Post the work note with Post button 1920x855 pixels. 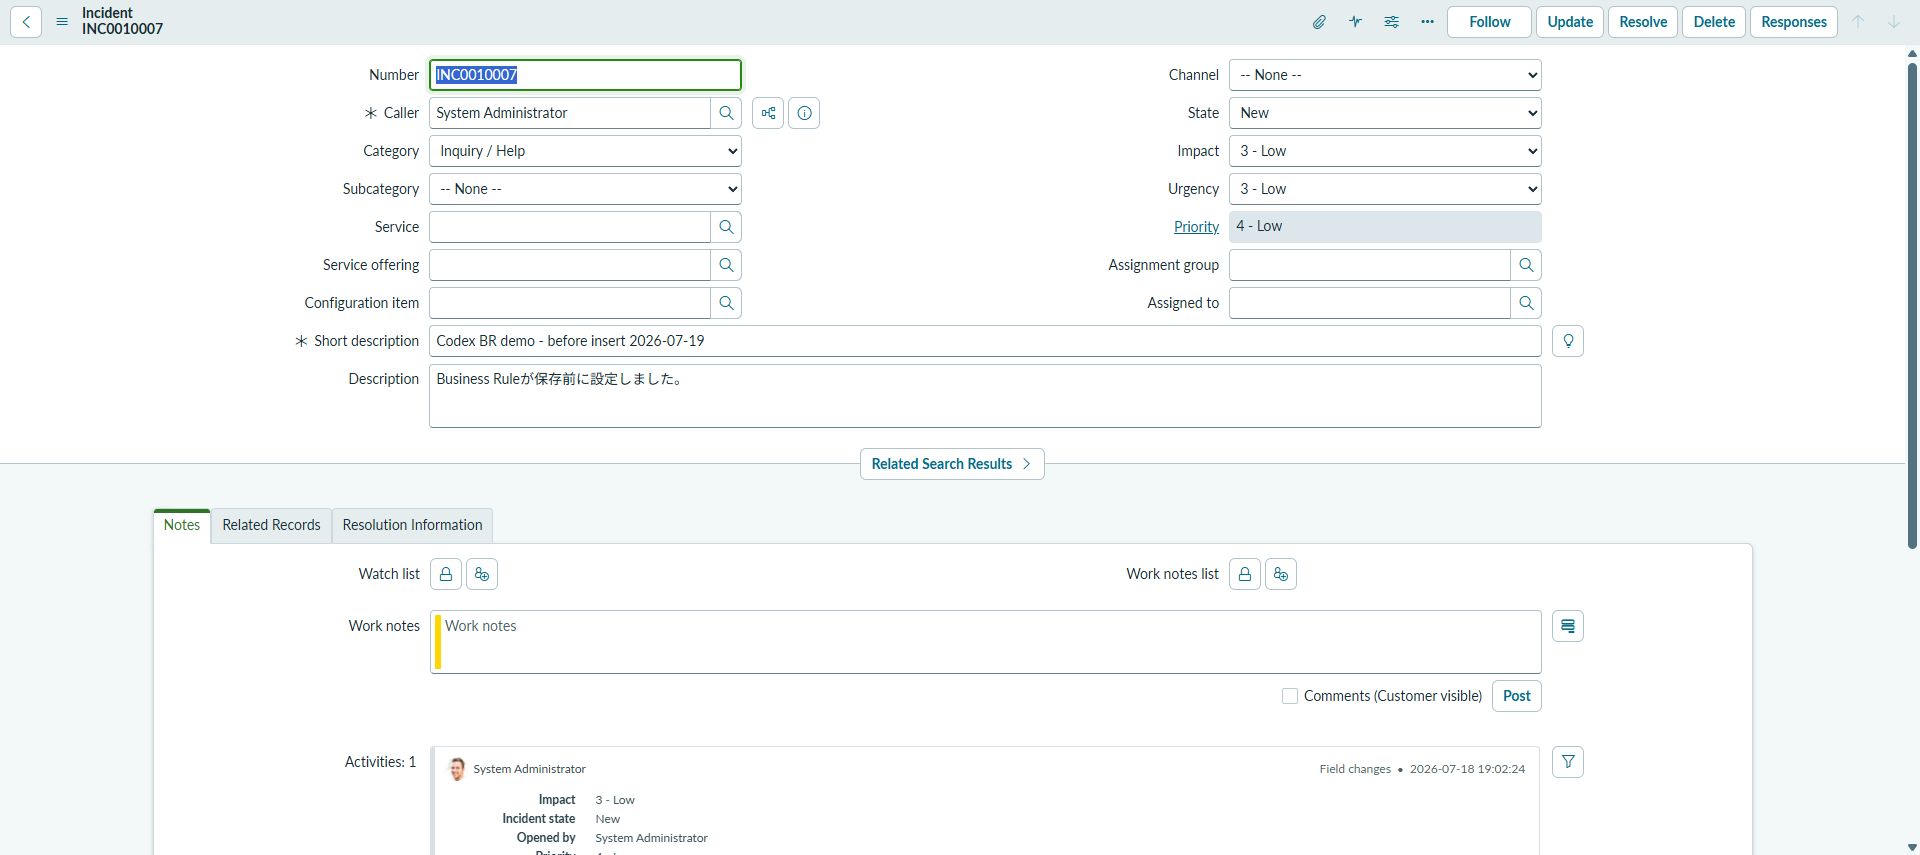[1516, 696]
